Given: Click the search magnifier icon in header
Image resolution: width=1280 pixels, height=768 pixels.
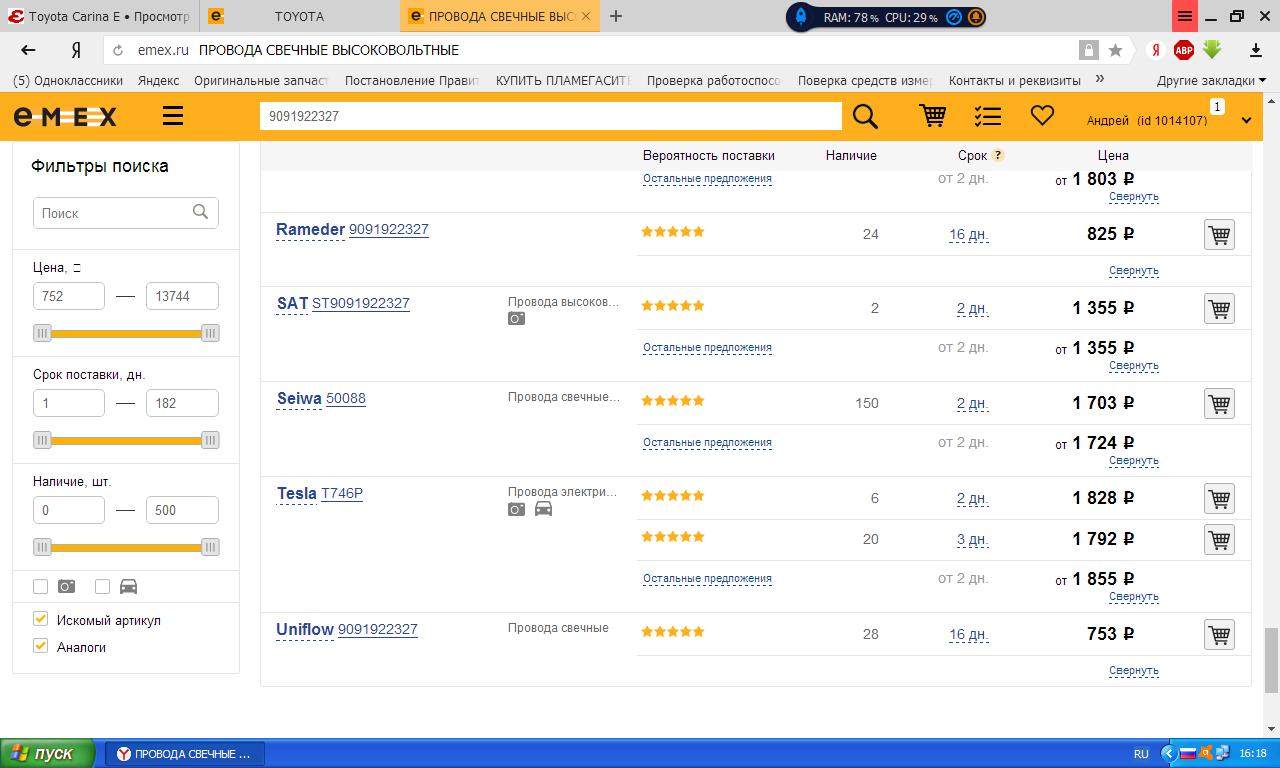Looking at the screenshot, I should pyautogui.click(x=865, y=116).
